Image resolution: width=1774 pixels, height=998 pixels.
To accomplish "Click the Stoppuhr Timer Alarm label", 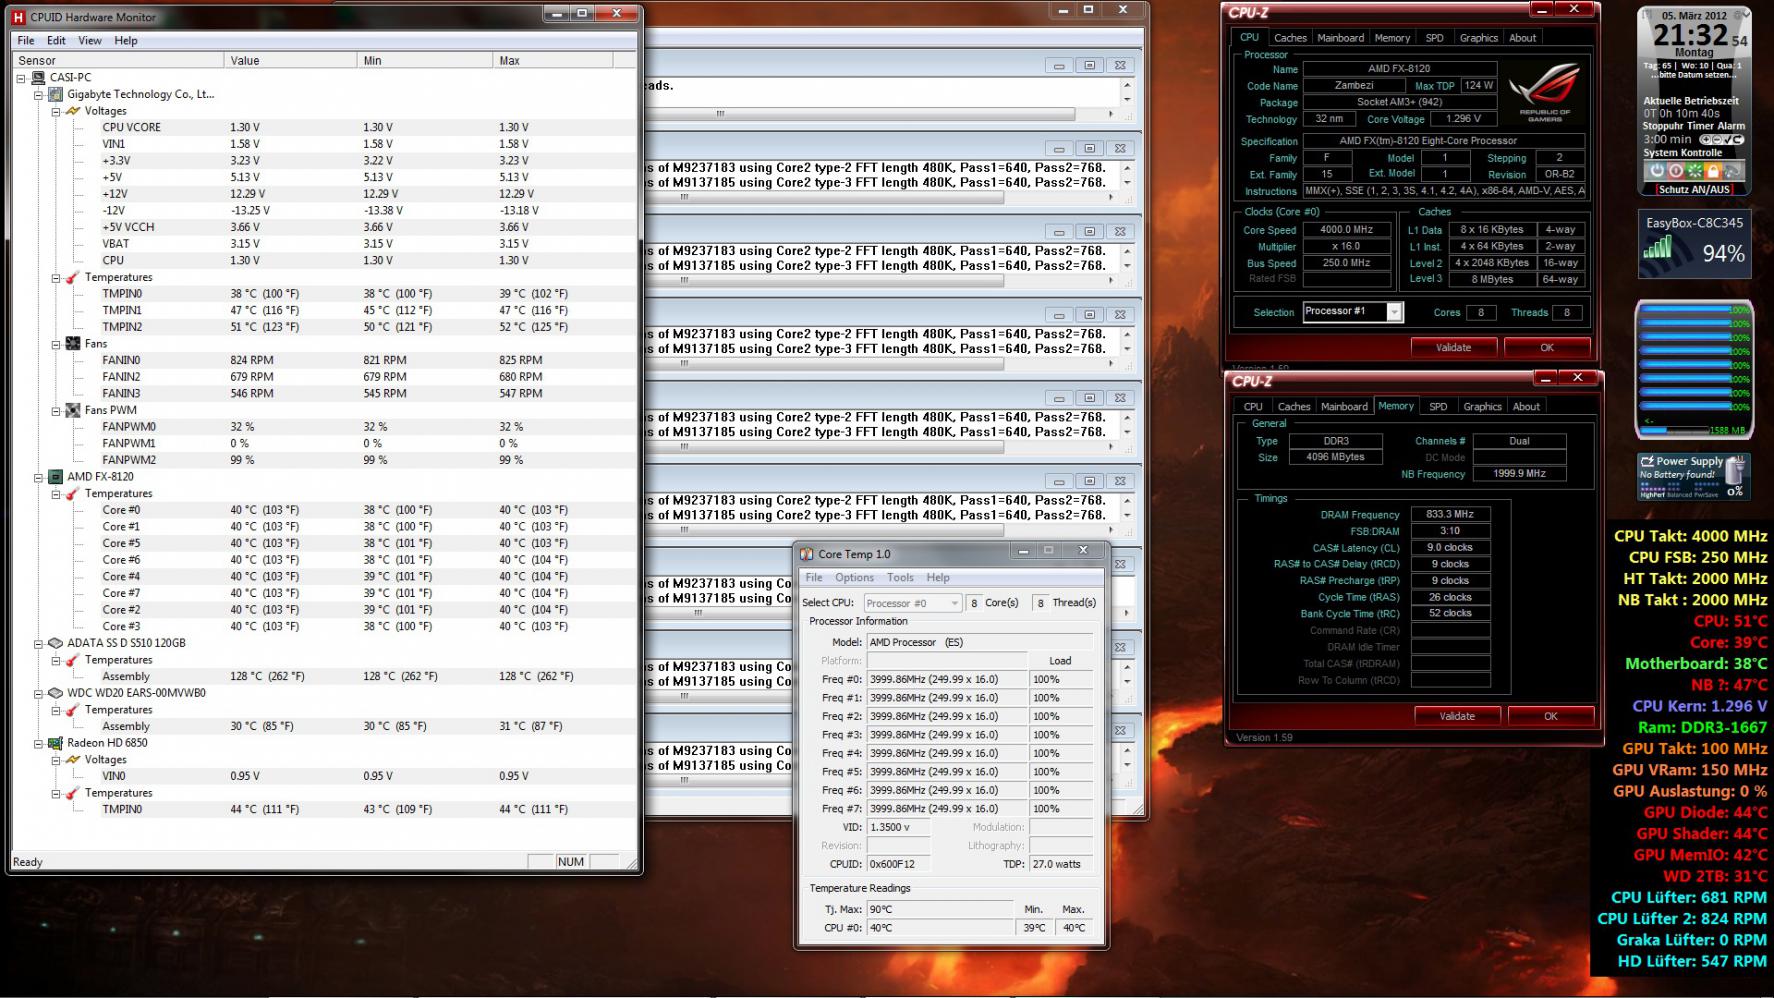I will click(x=1694, y=127).
